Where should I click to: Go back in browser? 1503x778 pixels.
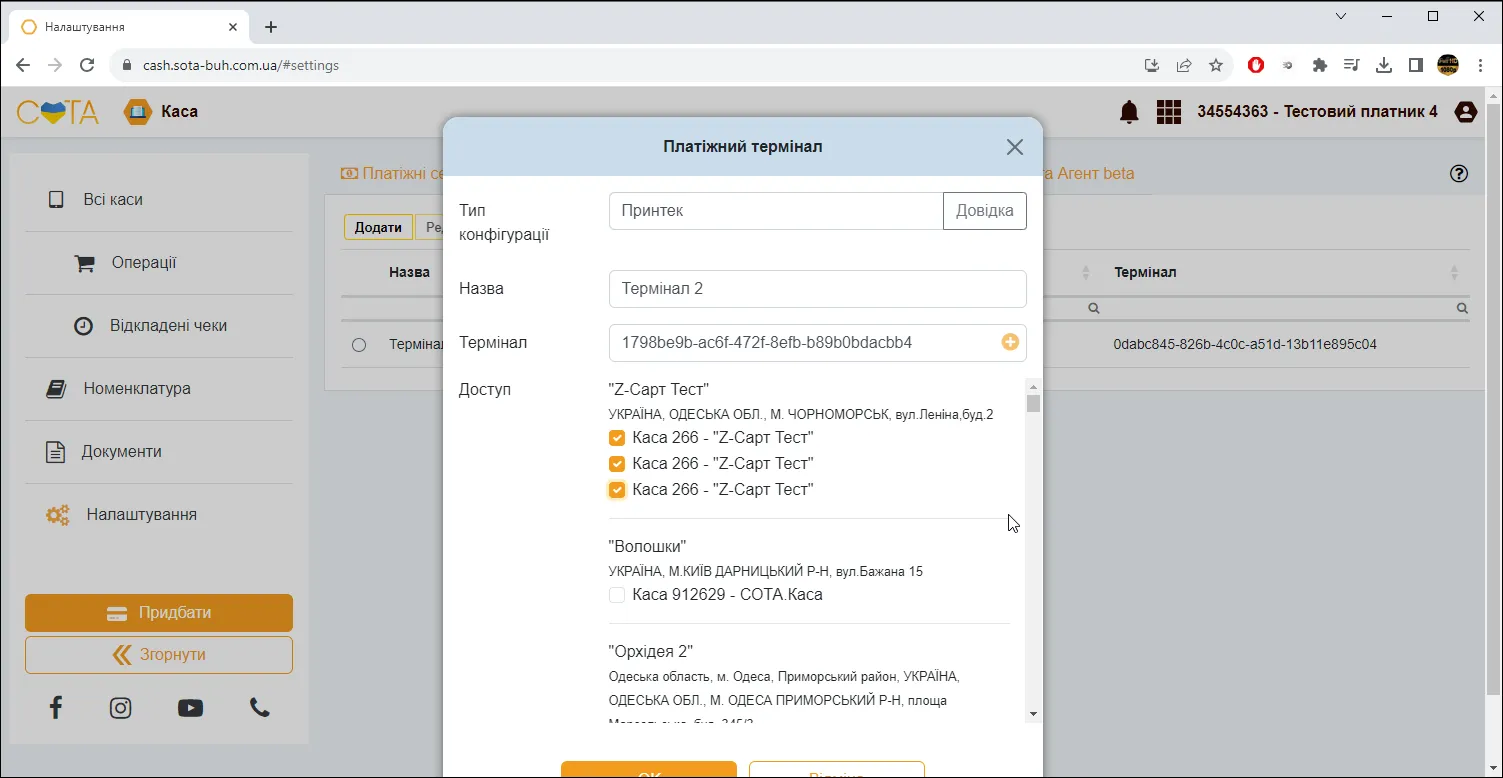(23, 65)
